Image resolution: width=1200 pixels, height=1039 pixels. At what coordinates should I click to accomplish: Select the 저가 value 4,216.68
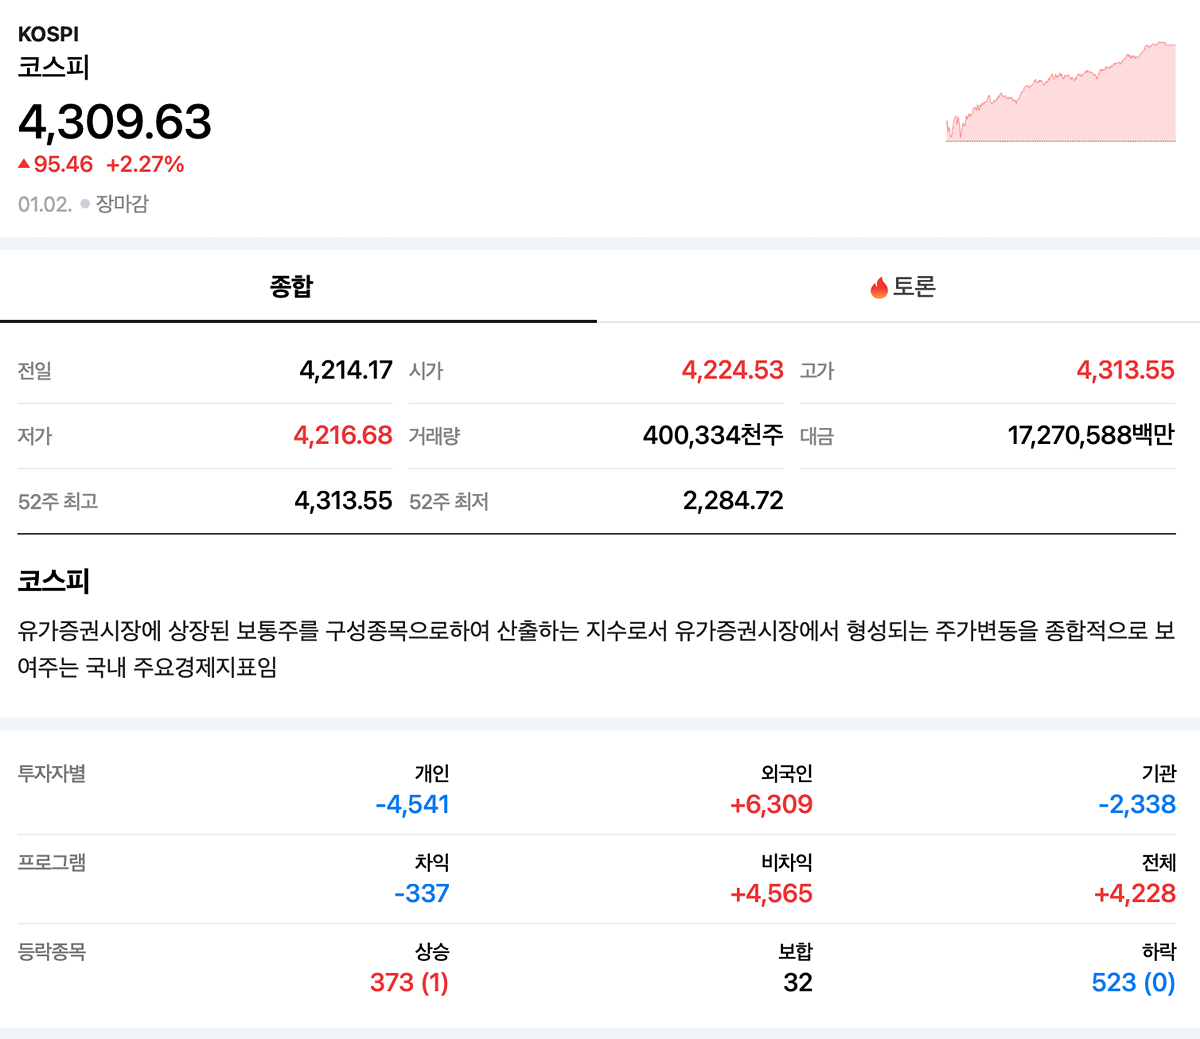pyautogui.click(x=342, y=435)
